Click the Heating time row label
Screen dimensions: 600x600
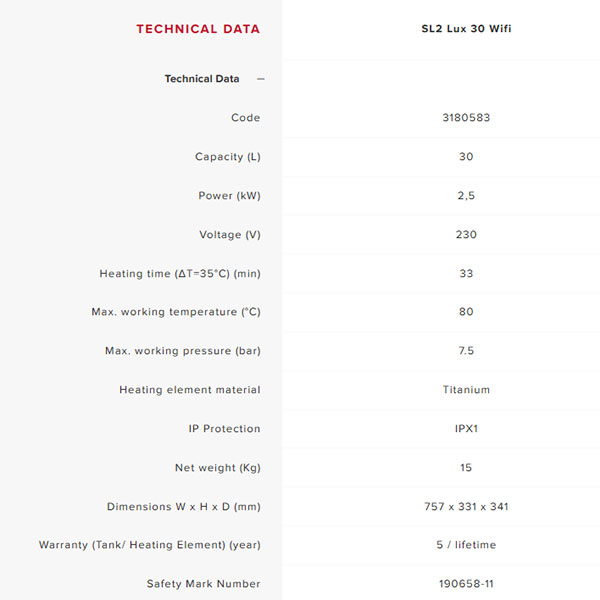click(180, 274)
